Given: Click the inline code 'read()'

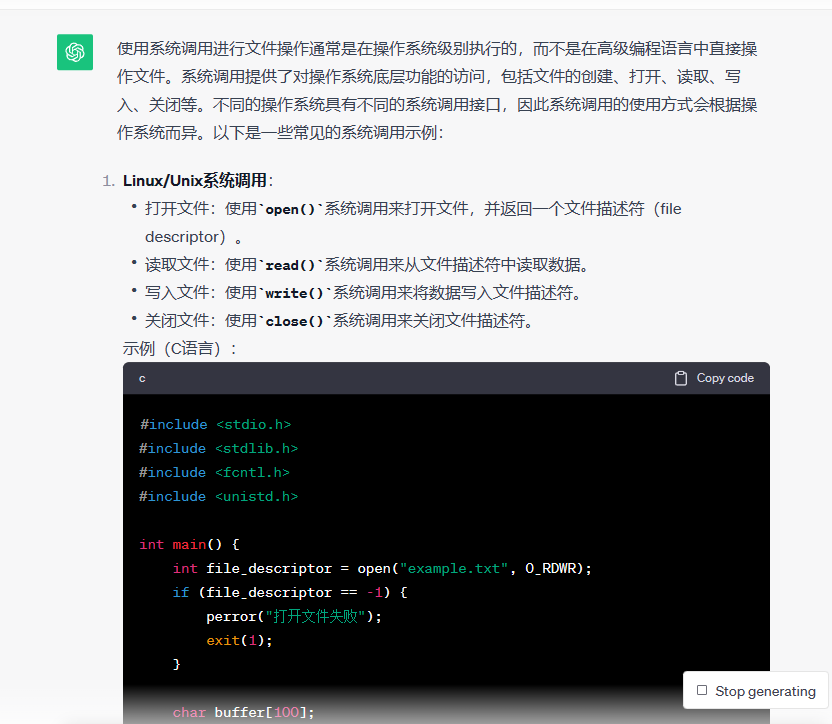Looking at the screenshot, I should point(290,265).
